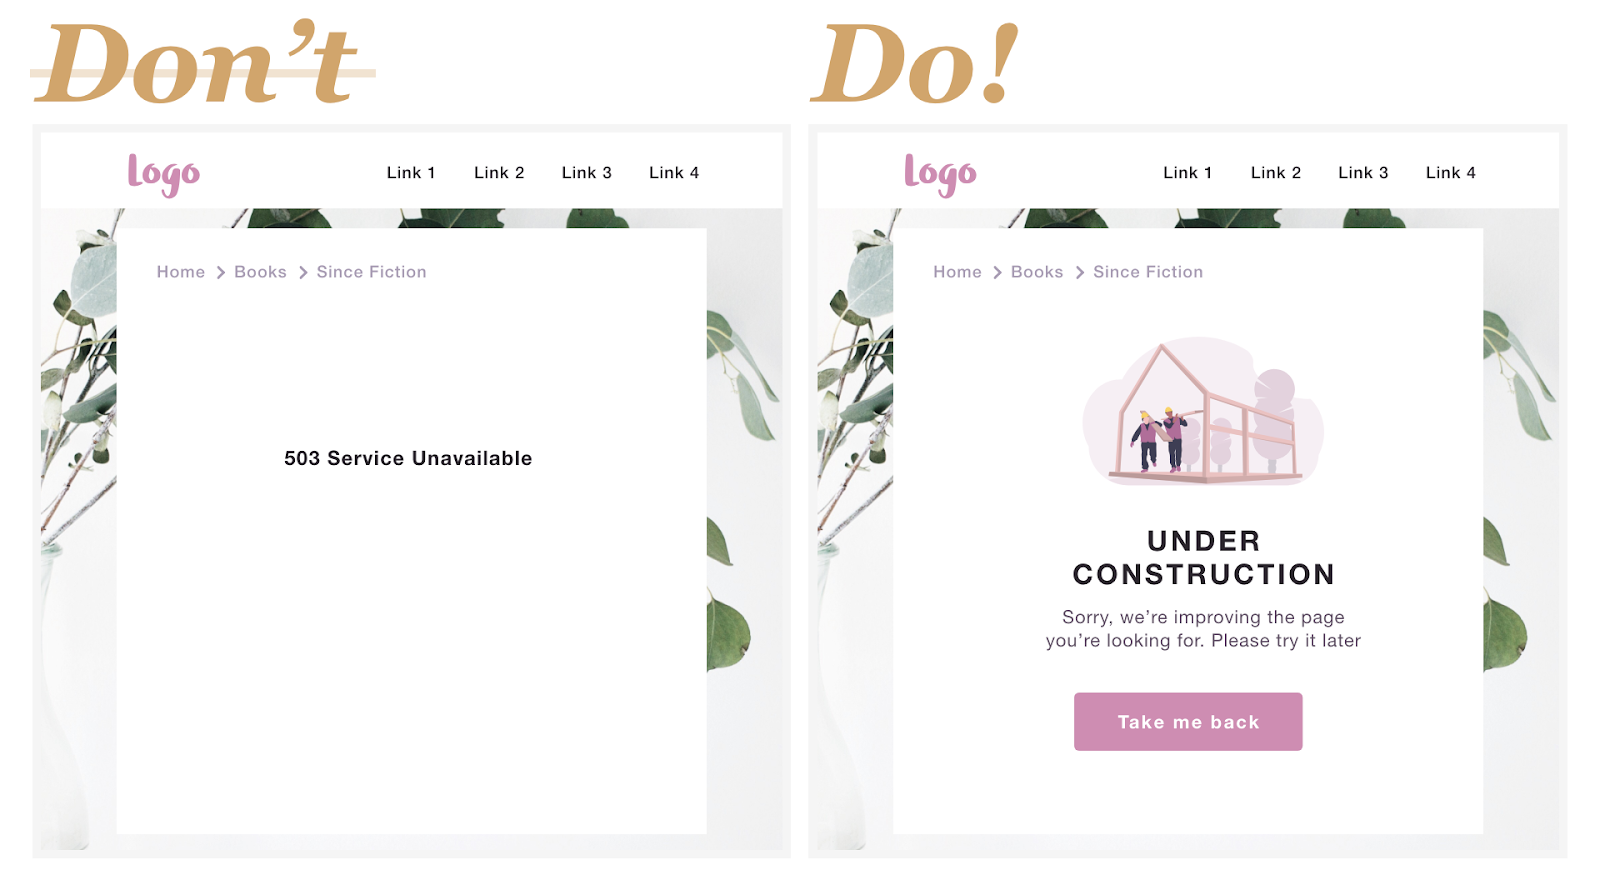Click the construction house illustration
Screen dimensions: 1600x875
coord(1204,412)
